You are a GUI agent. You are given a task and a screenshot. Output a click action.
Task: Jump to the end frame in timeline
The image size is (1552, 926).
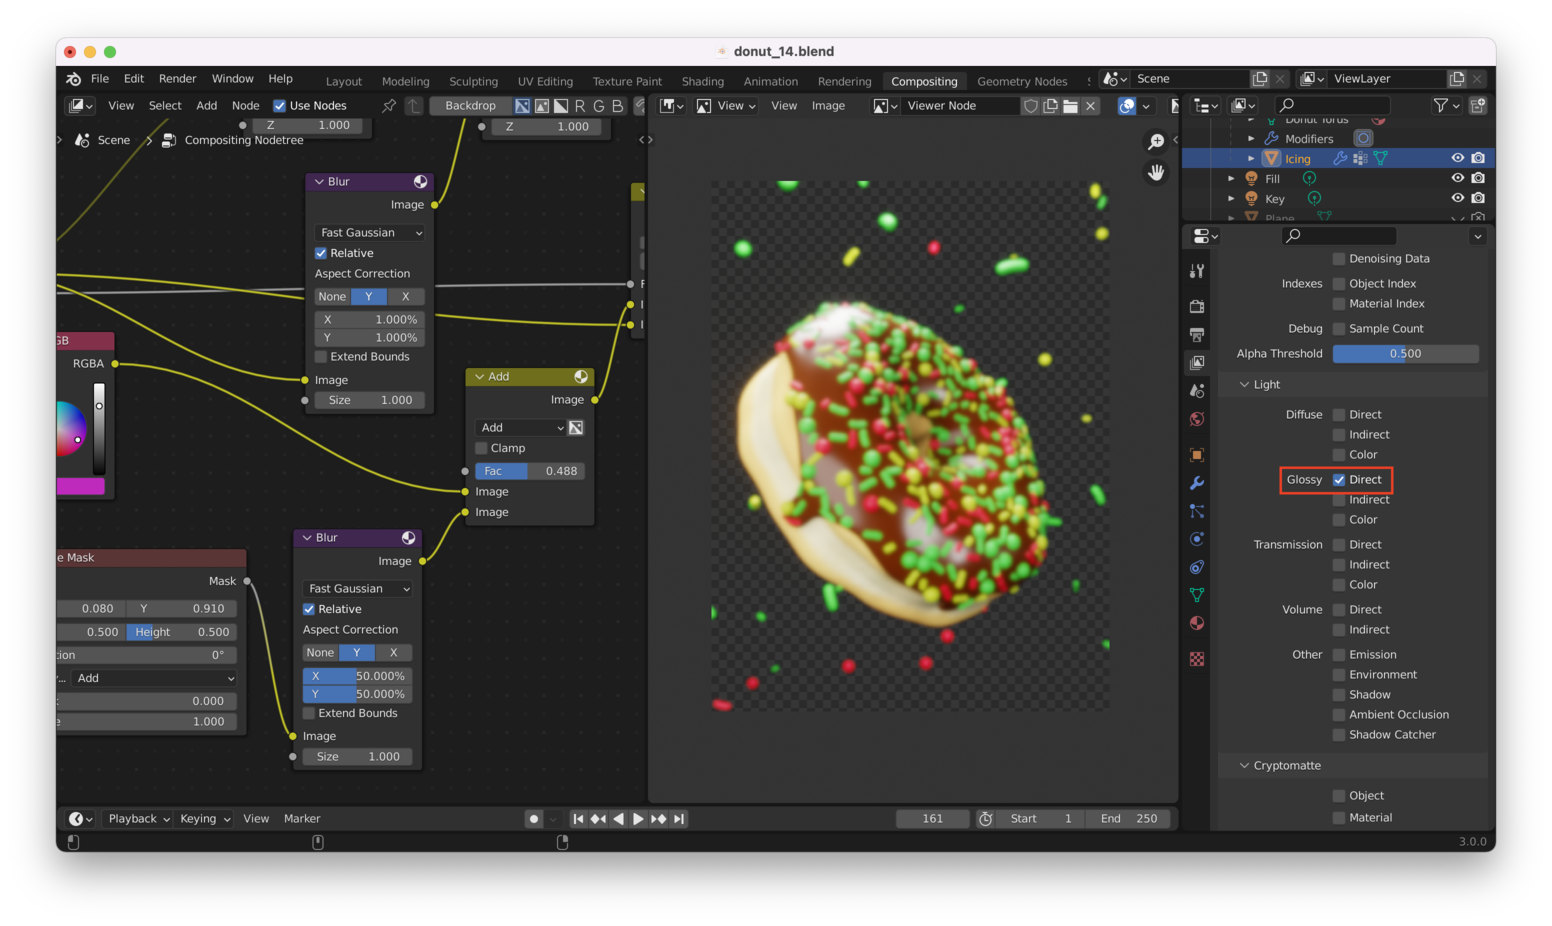click(x=679, y=819)
